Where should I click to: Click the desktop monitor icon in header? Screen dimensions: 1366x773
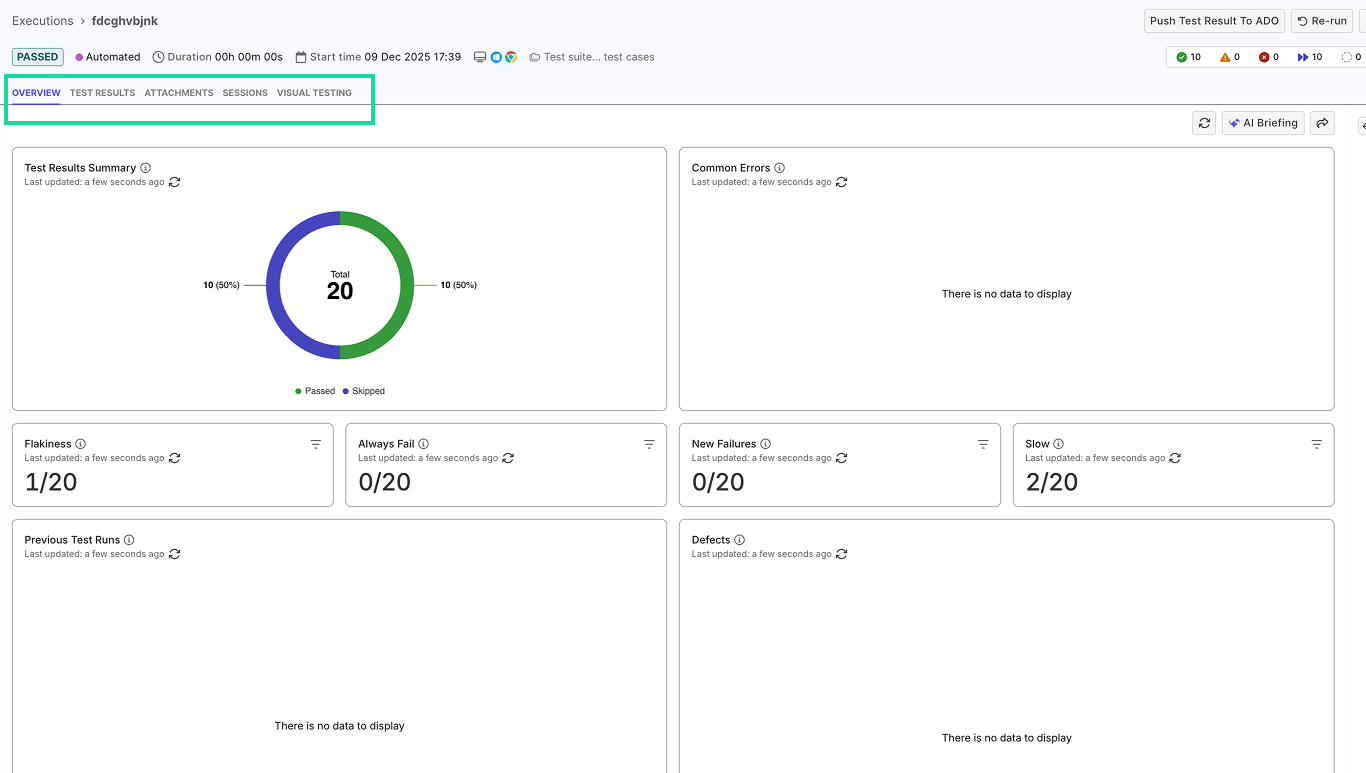[480, 57]
